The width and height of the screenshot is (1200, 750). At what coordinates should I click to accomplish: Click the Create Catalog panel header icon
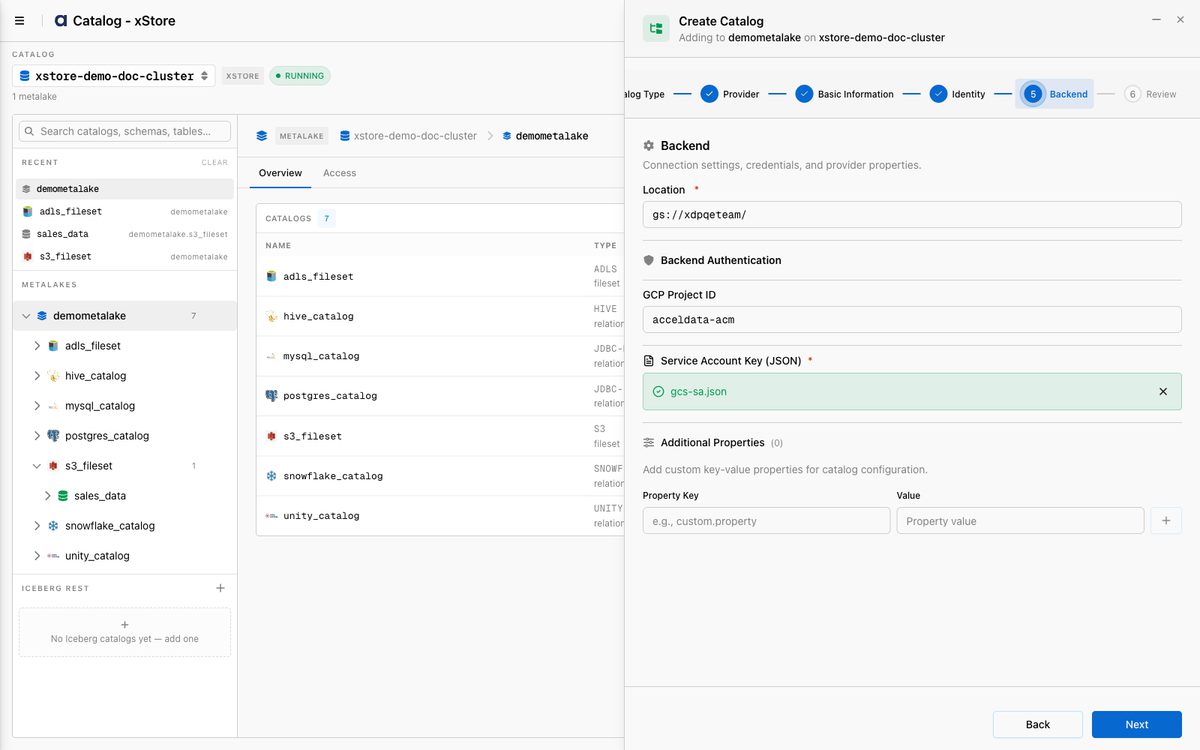(x=656, y=29)
